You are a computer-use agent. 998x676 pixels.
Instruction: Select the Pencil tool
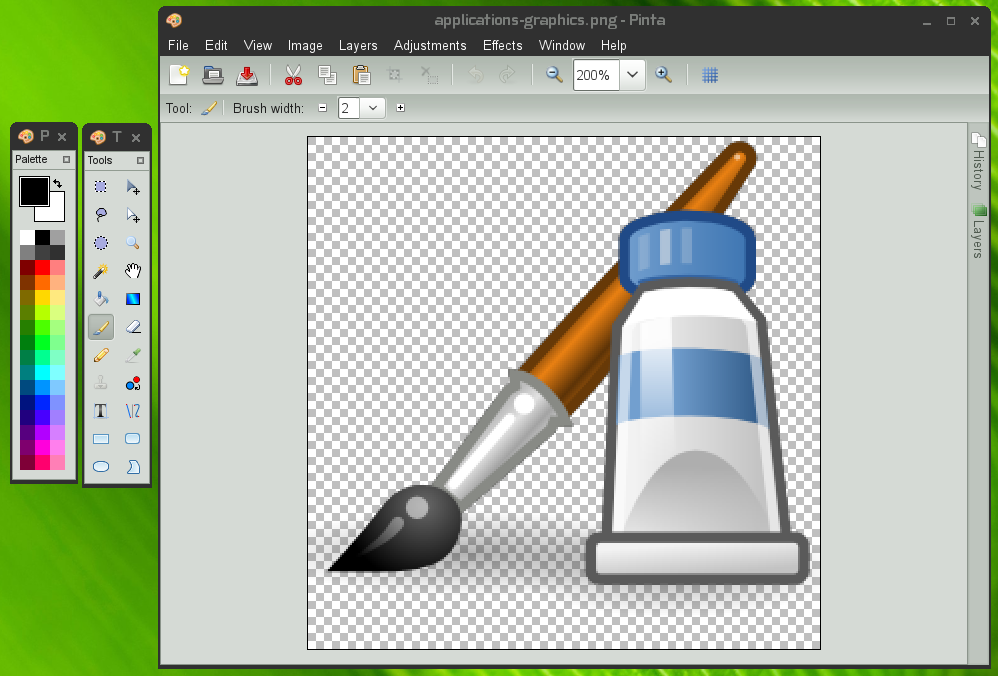point(101,355)
